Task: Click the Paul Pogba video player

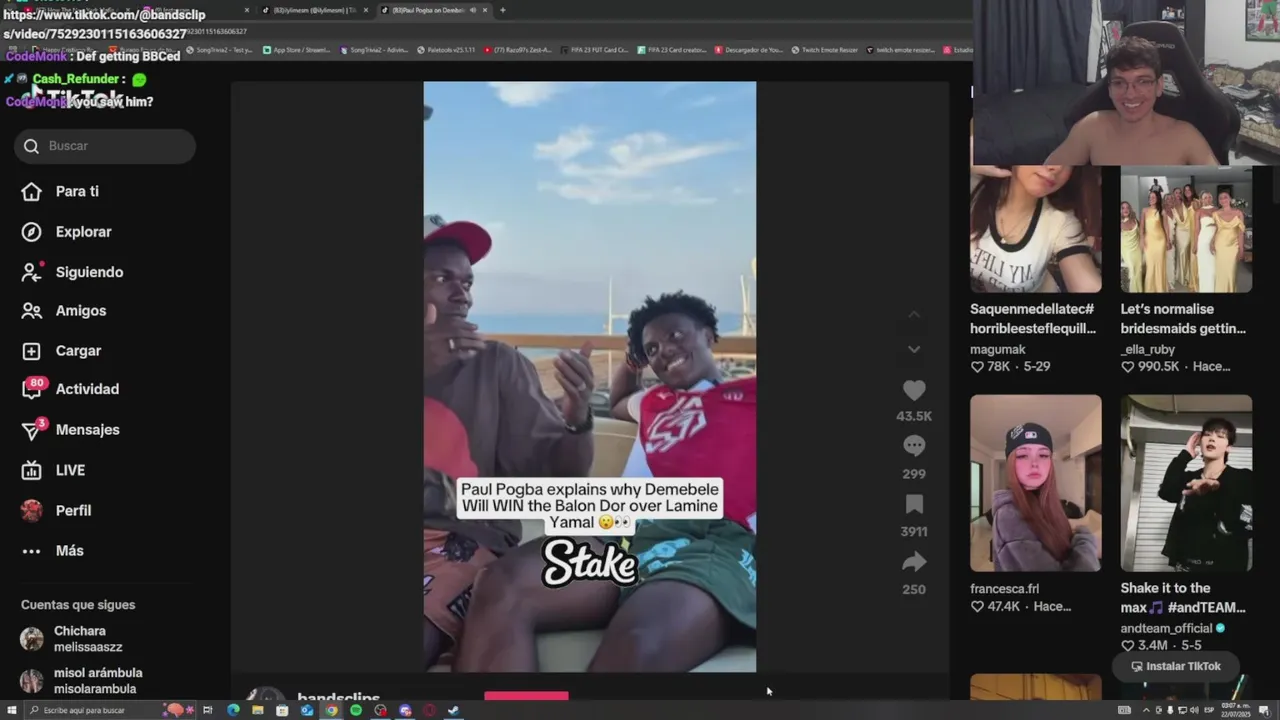Action: click(590, 377)
